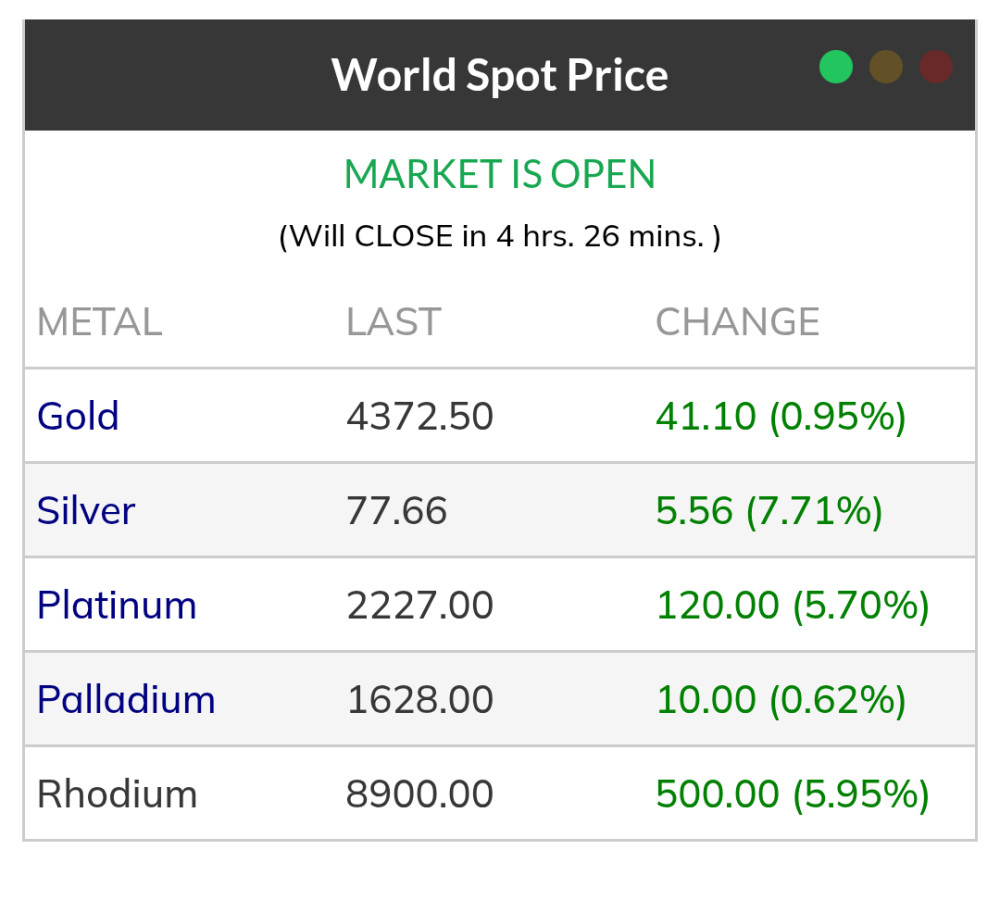Open the Palladium price link
The image size is (1000, 900).
click(x=126, y=699)
